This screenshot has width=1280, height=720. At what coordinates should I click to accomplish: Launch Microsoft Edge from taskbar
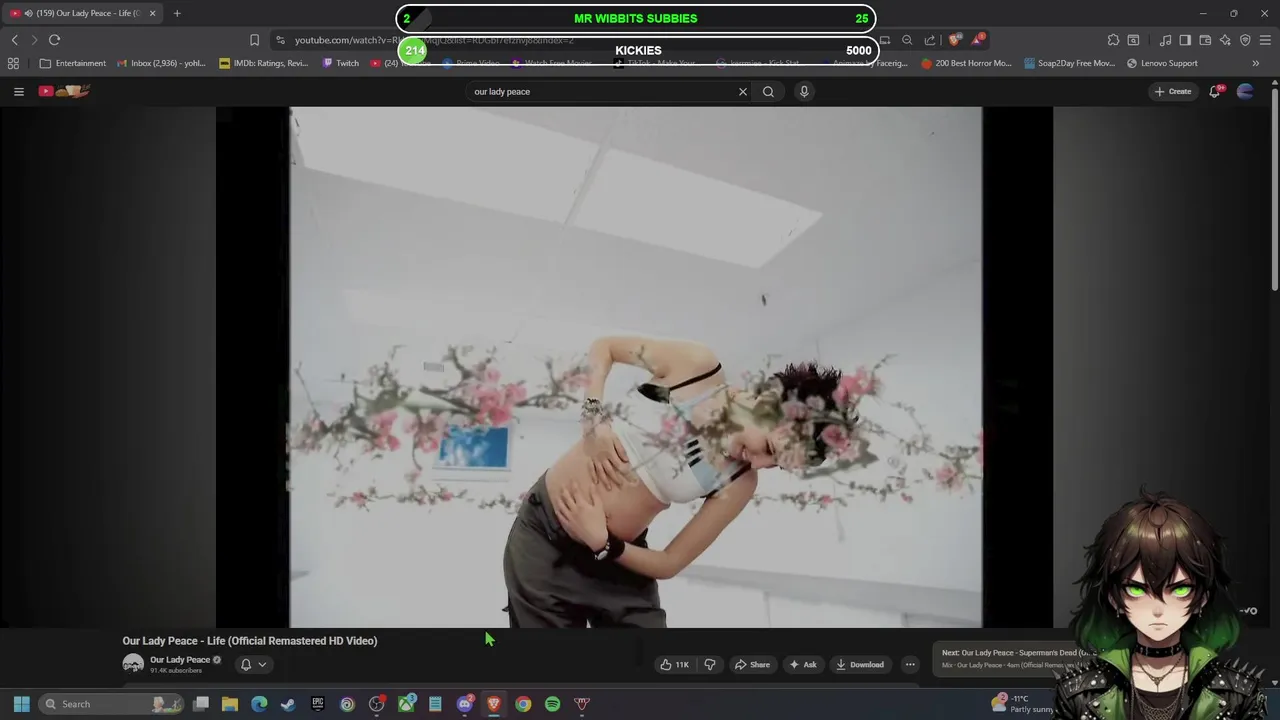click(259, 704)
